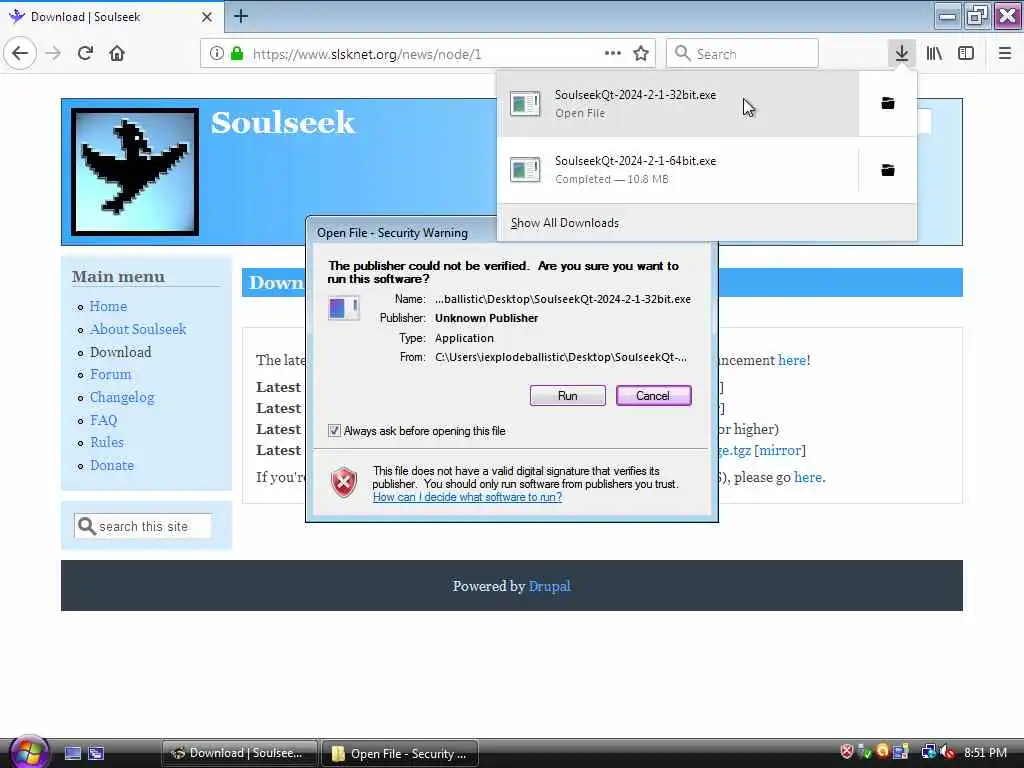
Task: Switch to Download | Soulseek taskbar button
Action: click(239, 754)
